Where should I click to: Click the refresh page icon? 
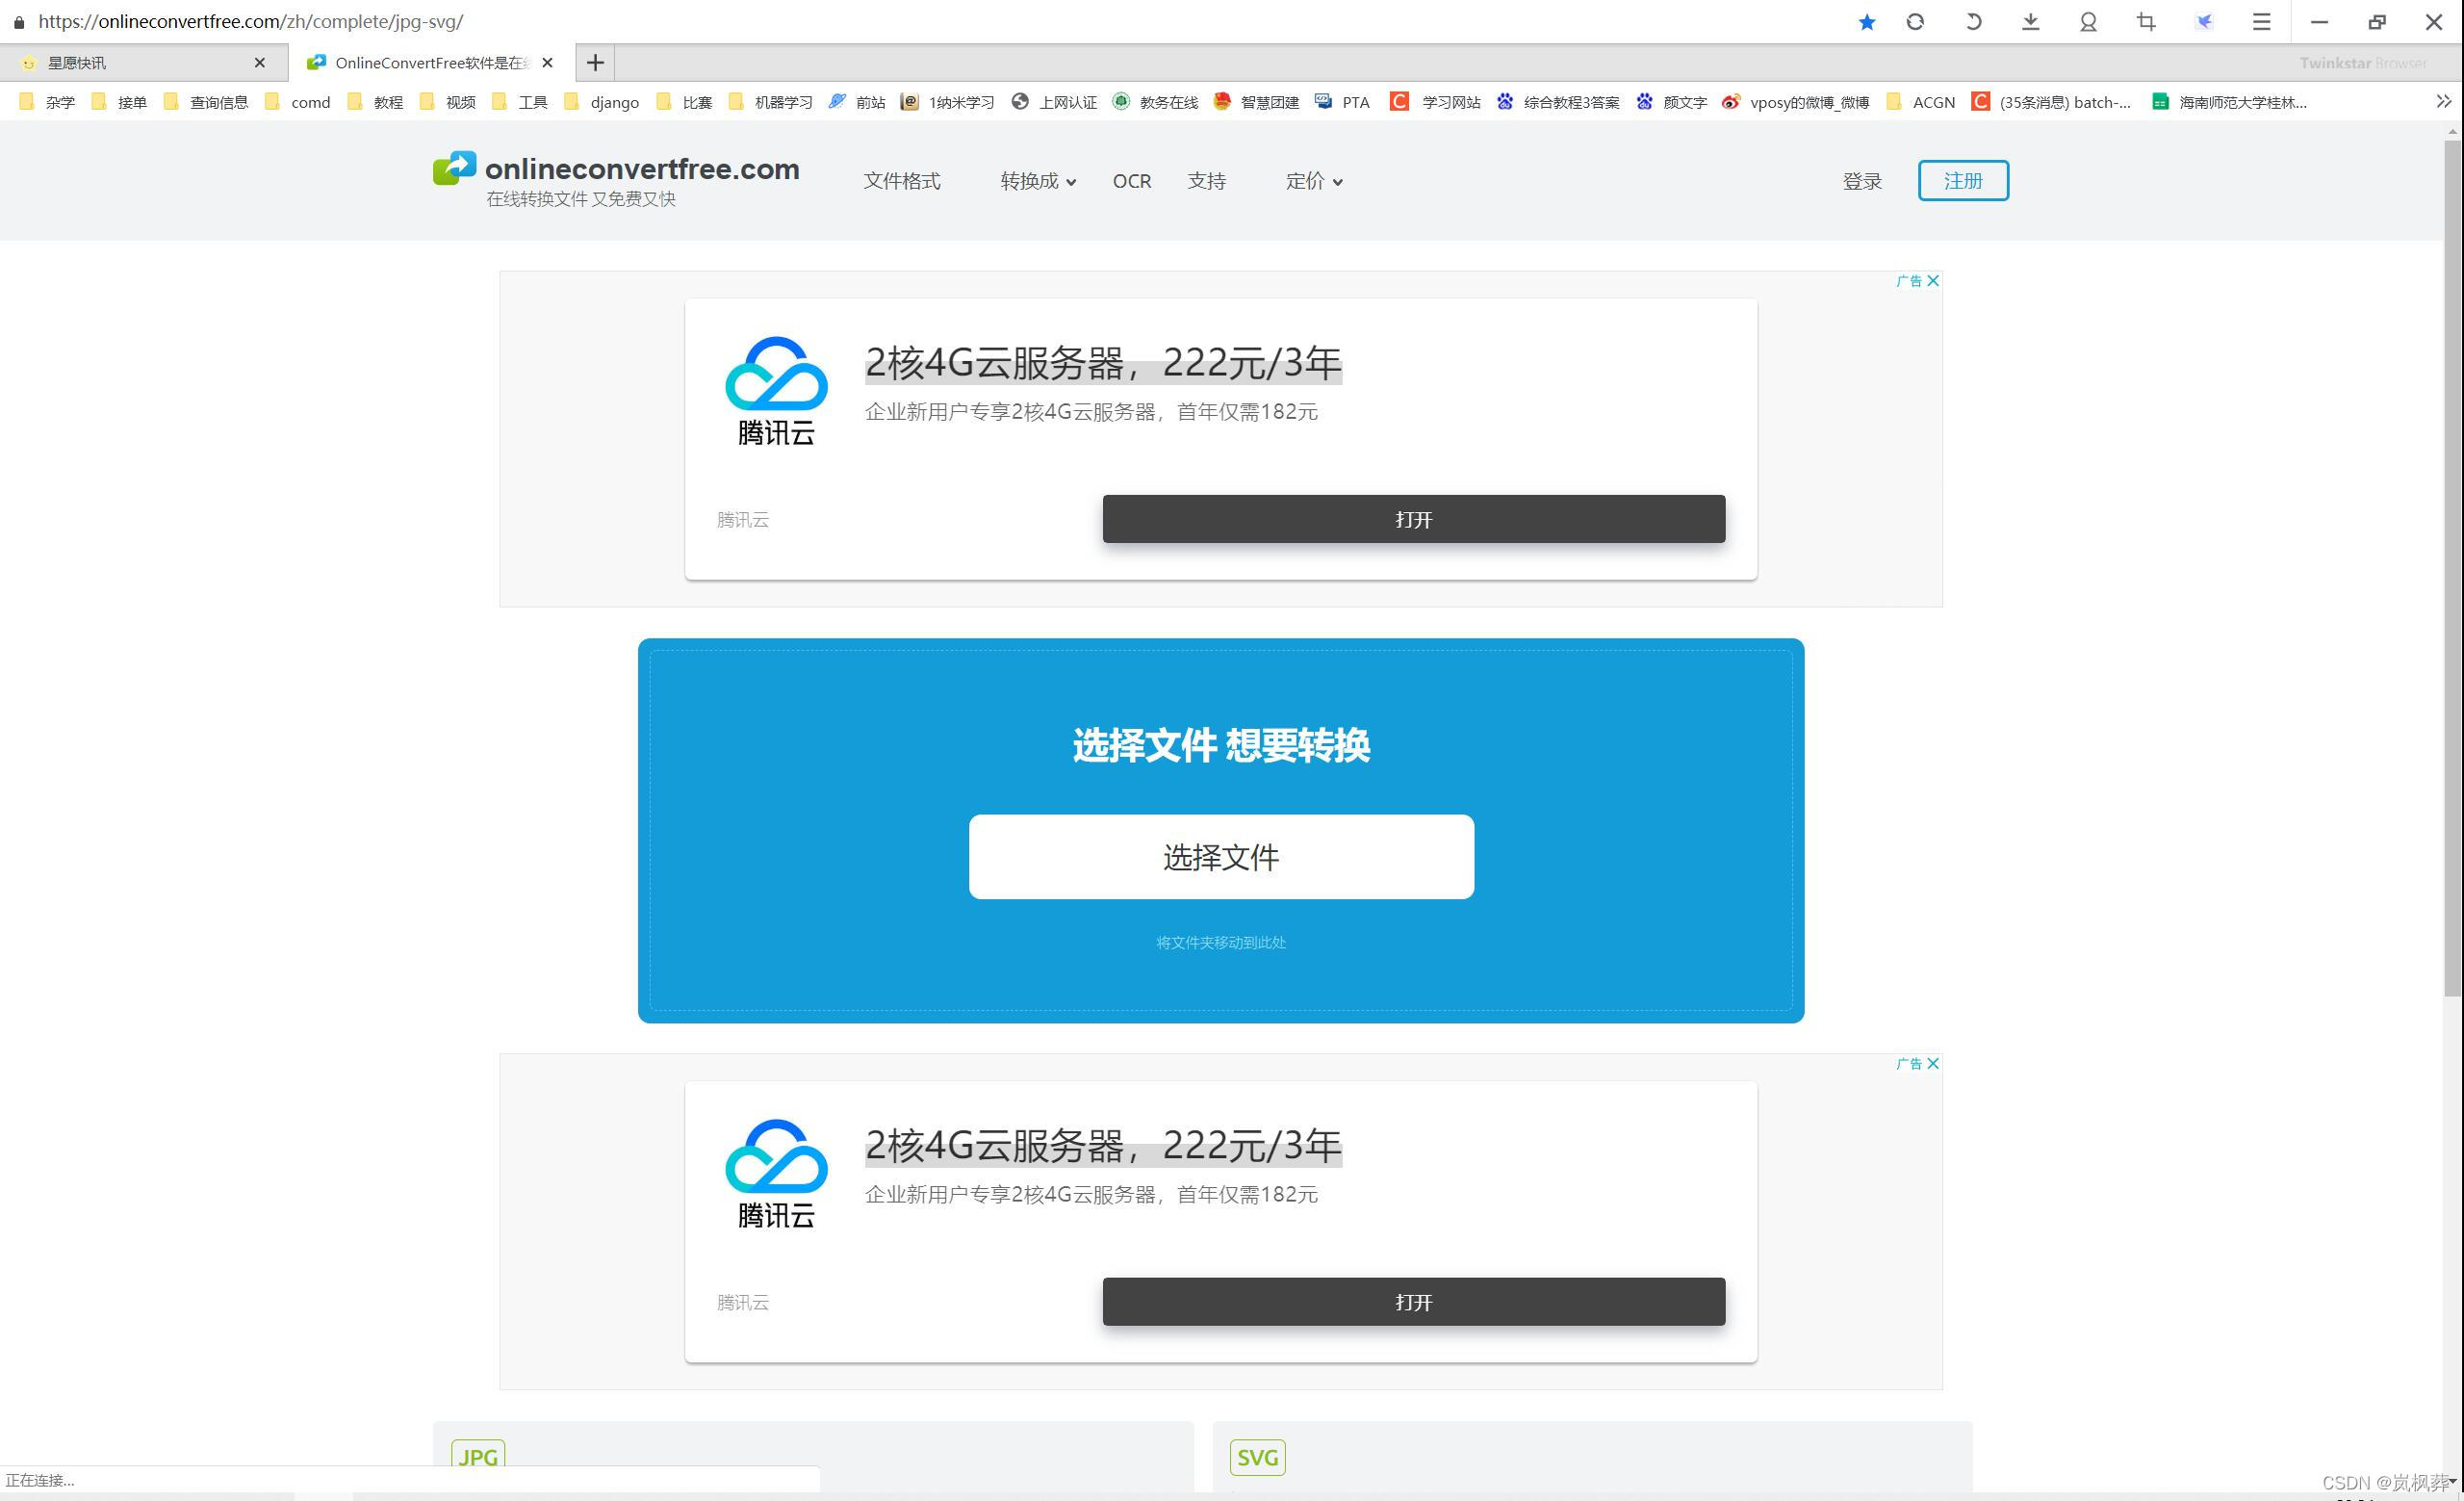pyautogui.click(x=1915, y=22)
